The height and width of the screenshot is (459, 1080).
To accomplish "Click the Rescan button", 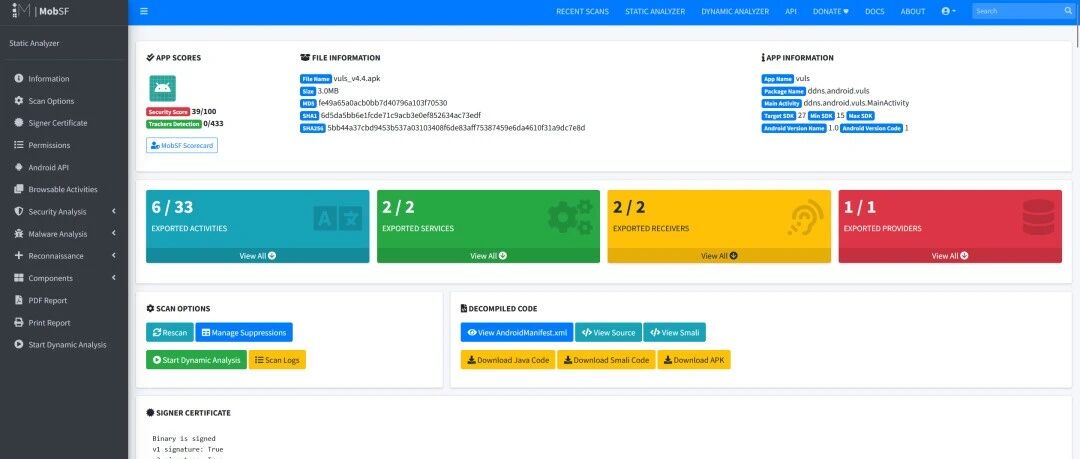I will 169,333.
